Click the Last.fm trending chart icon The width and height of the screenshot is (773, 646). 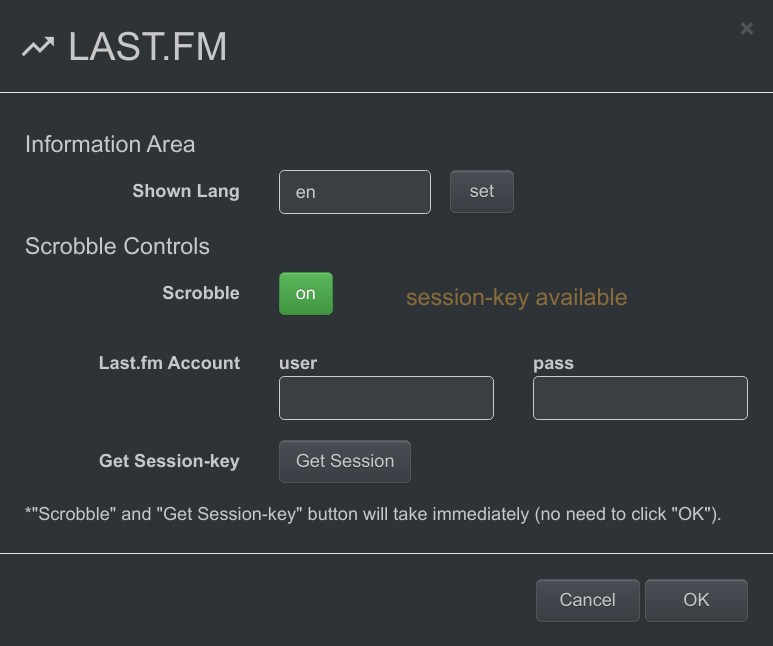(x=38, y=47)
